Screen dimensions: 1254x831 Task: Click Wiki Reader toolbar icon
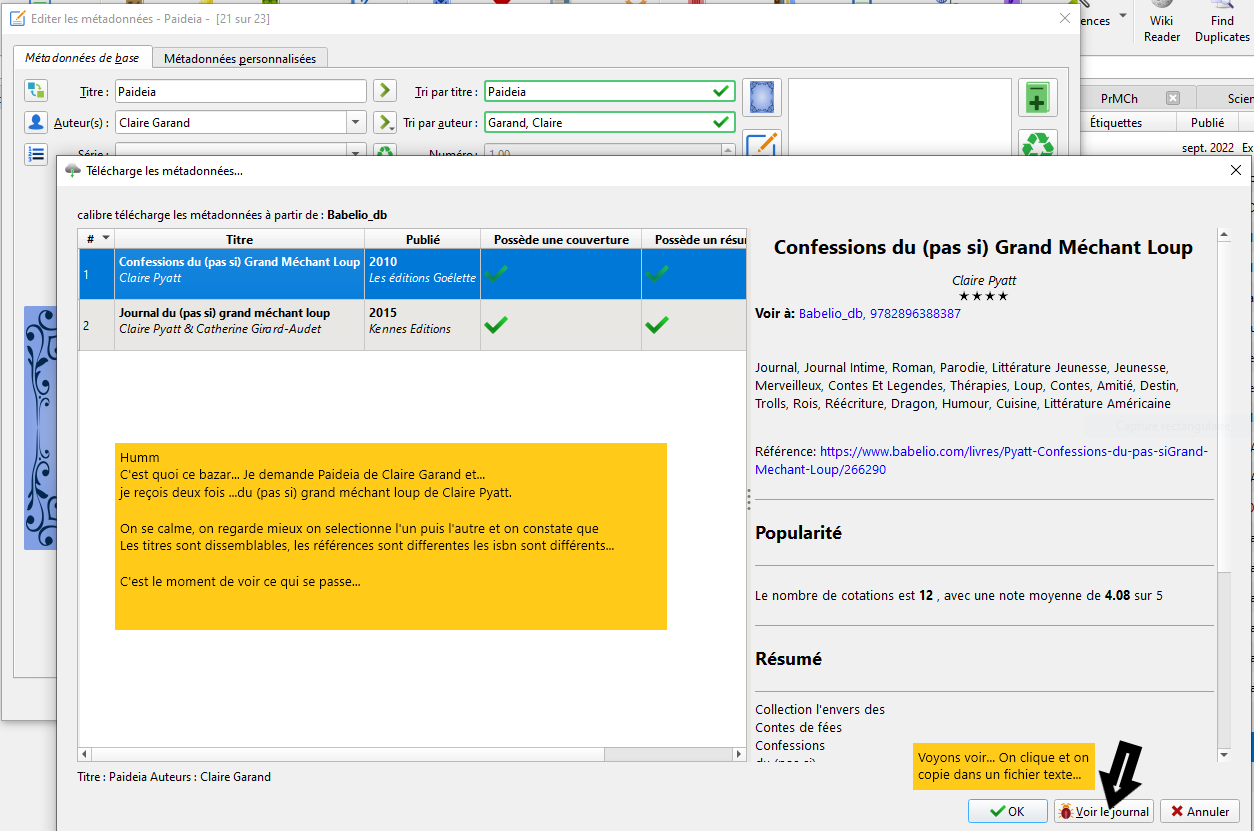[x=1161, y=22]
